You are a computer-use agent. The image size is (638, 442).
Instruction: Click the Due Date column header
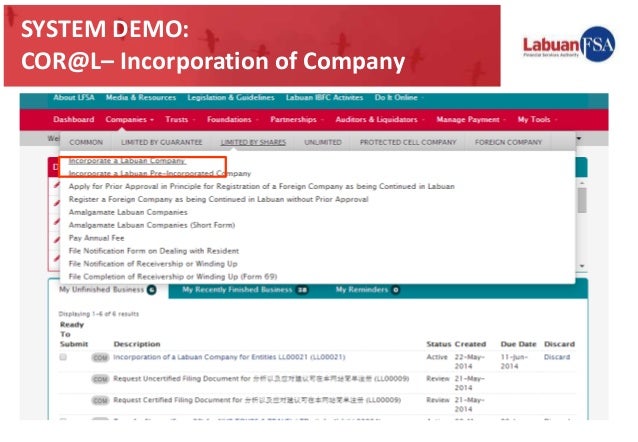click(518, 344)
